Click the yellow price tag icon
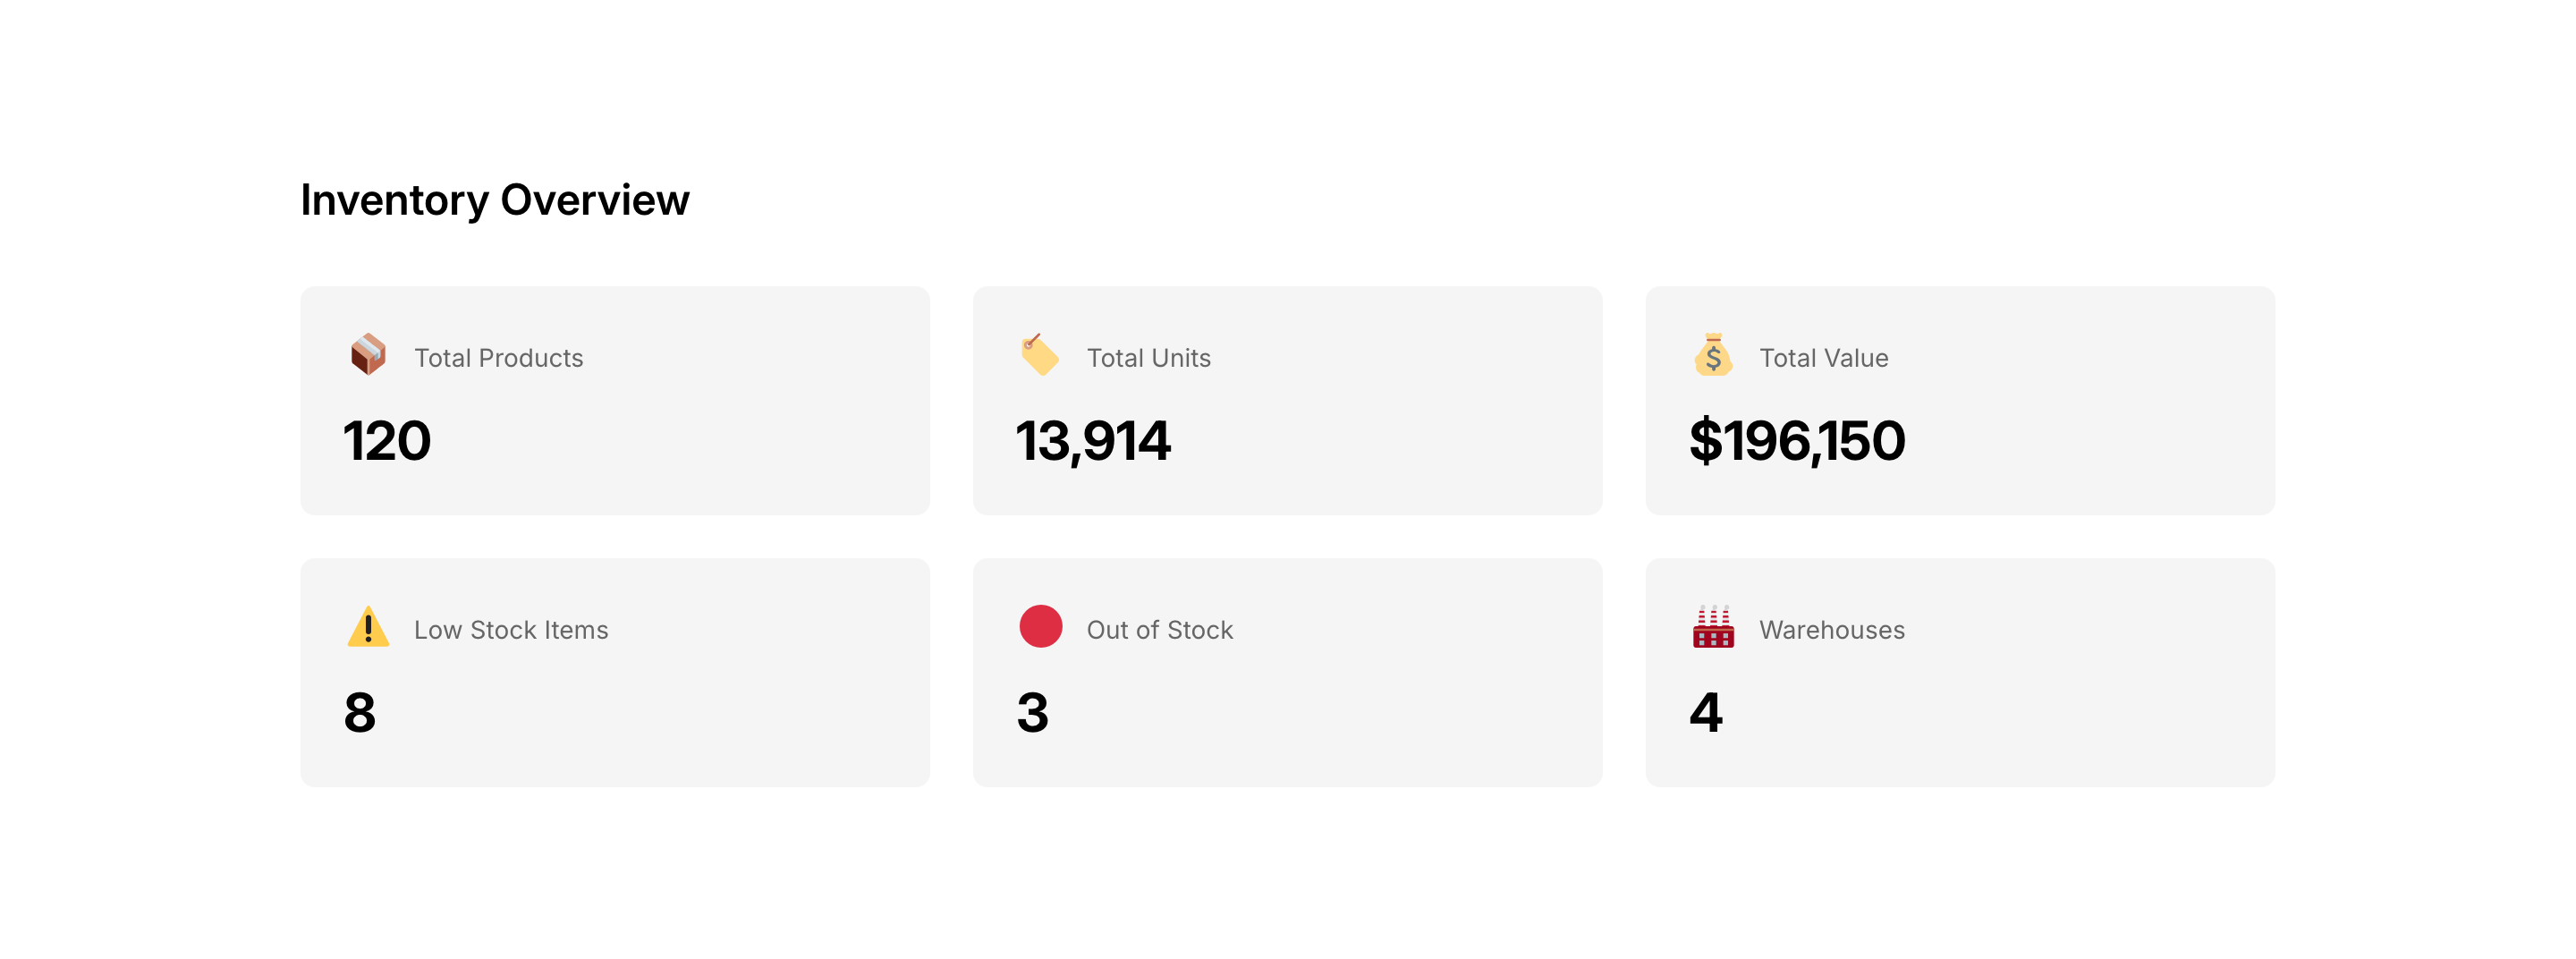Viewport: 2576px width, 959px height. (1040, 355)
